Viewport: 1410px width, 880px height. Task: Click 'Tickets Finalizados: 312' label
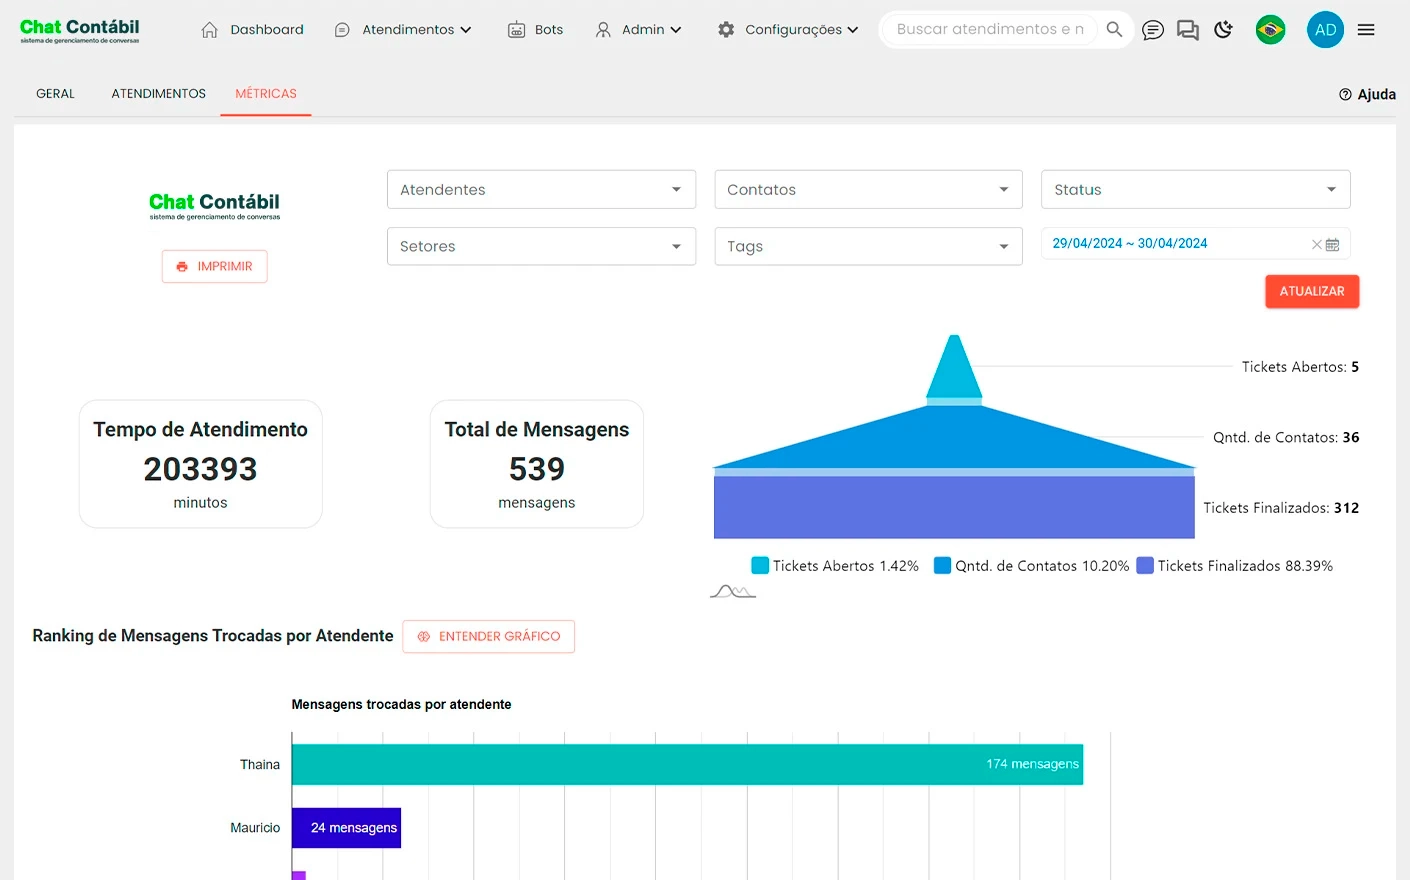[1281, 508]
